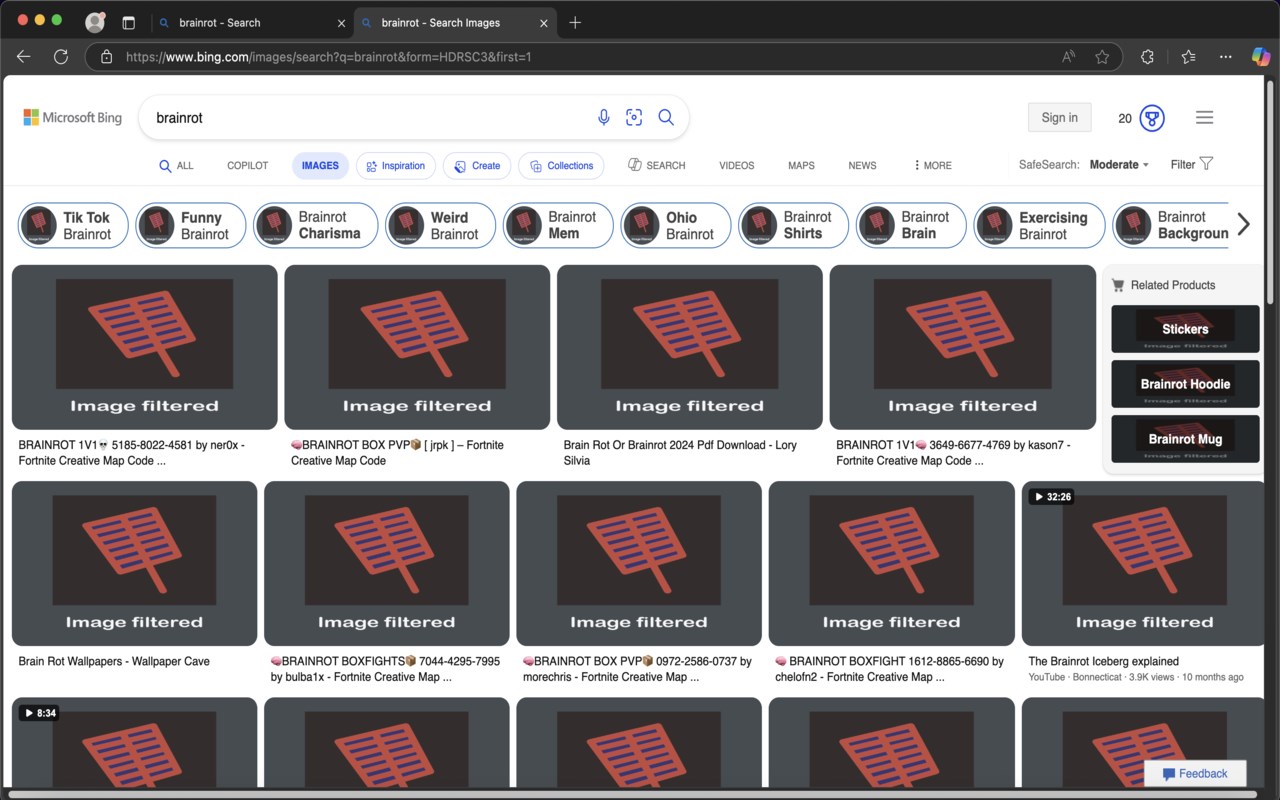Close the 'brainrot - Search' tab
The width and height of the screenshot is (1280, 800).
[341, 23]
